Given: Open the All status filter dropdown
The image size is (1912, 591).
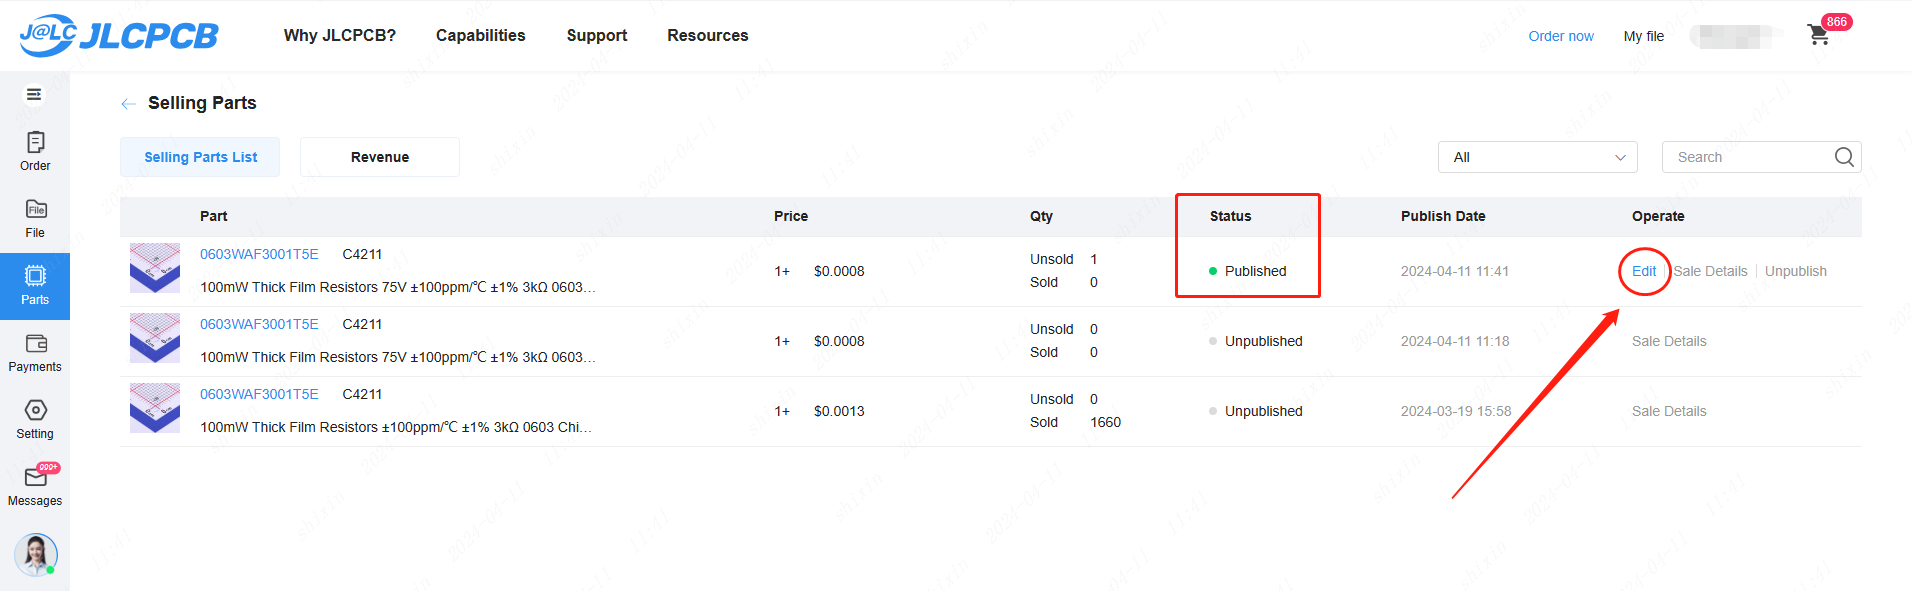Looking at the screenshot, I should tap(1538, 157).
